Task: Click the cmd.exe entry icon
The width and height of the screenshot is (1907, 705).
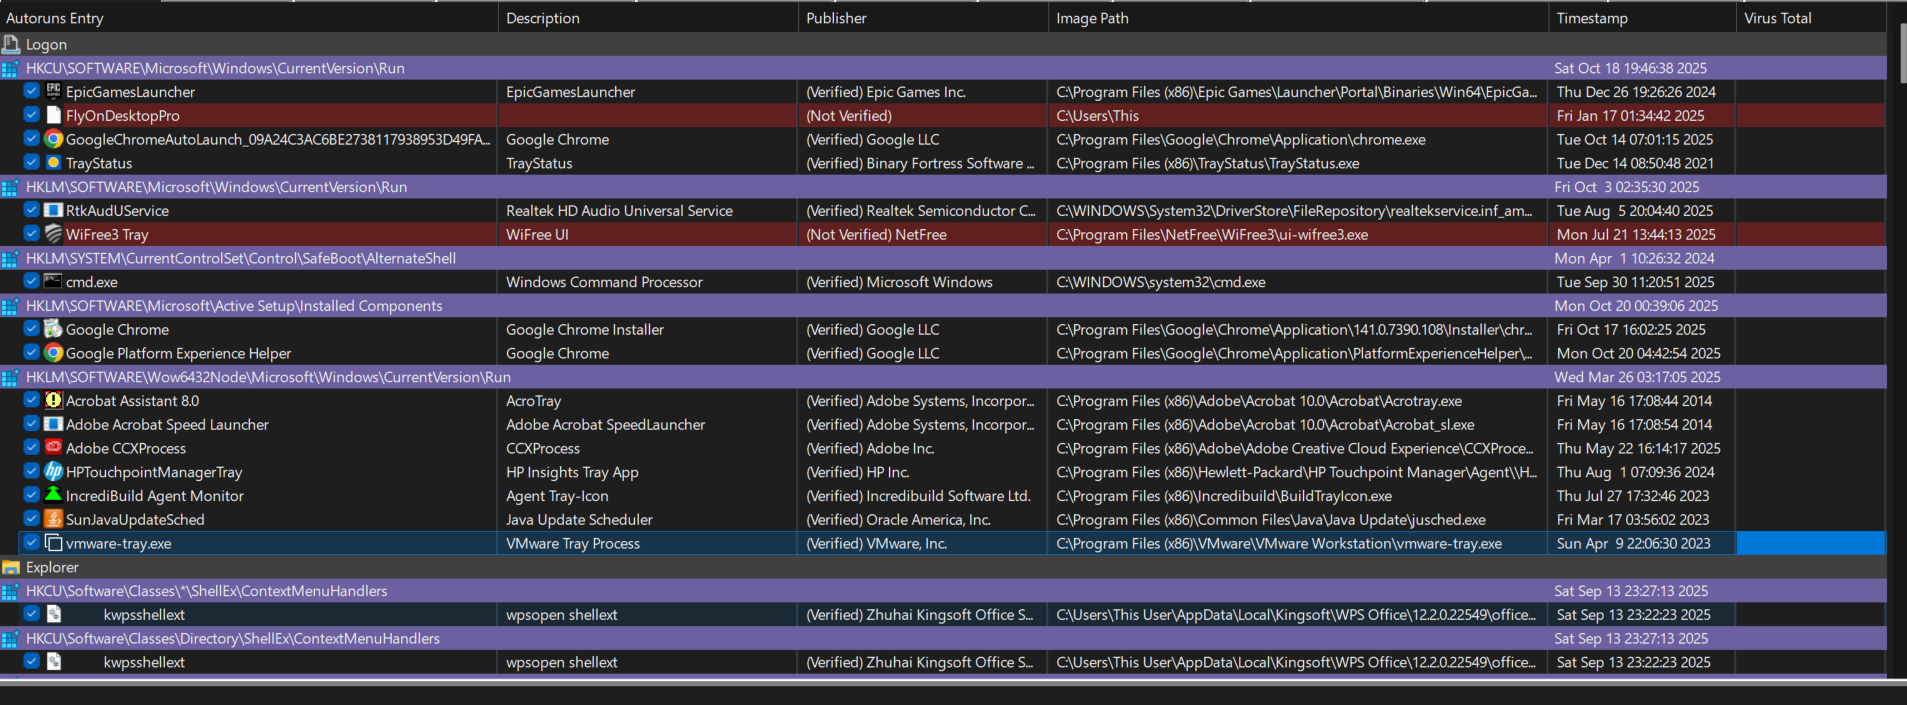Action: [54, 282]
